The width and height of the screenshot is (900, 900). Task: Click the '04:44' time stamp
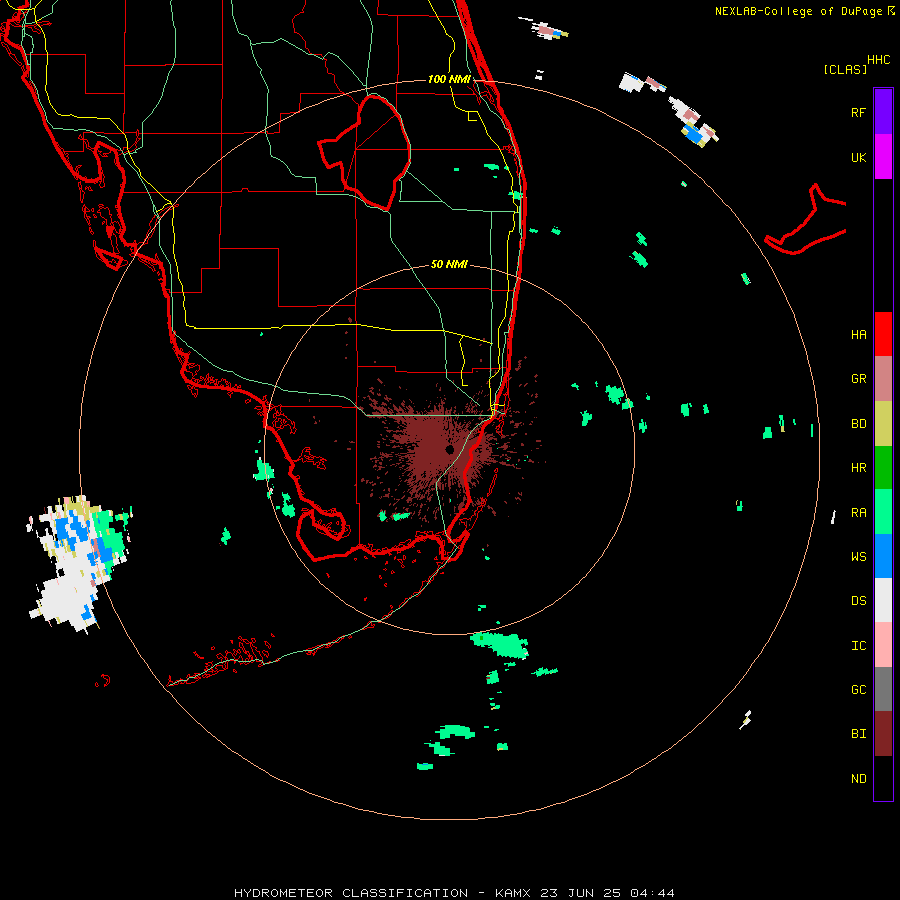[x=652, y=893]
